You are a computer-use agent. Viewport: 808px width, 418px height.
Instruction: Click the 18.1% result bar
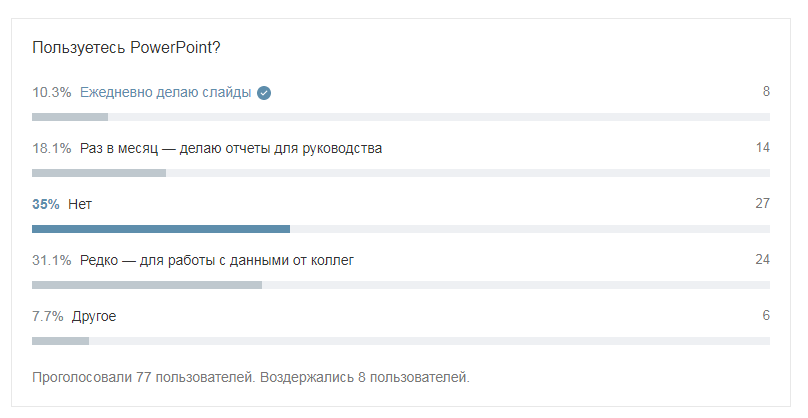[x=99, y=173]
